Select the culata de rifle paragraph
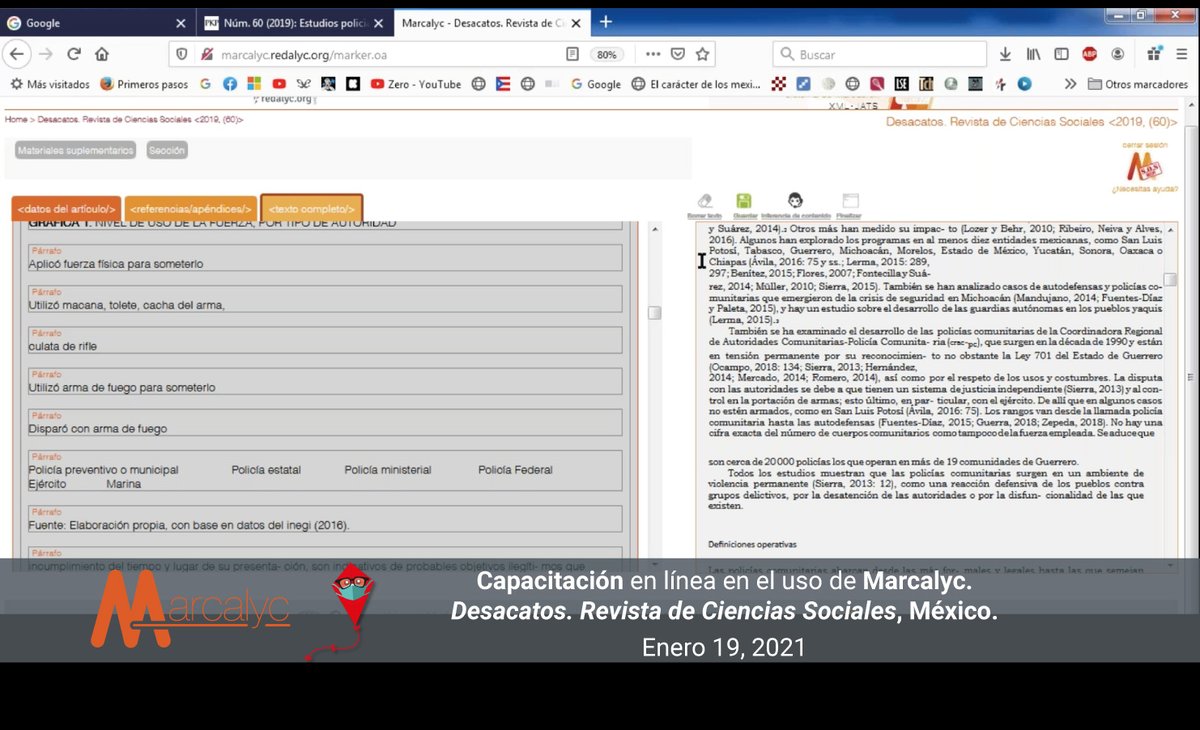The width and height of the screenshot is (1200, 730). point(324,339)
